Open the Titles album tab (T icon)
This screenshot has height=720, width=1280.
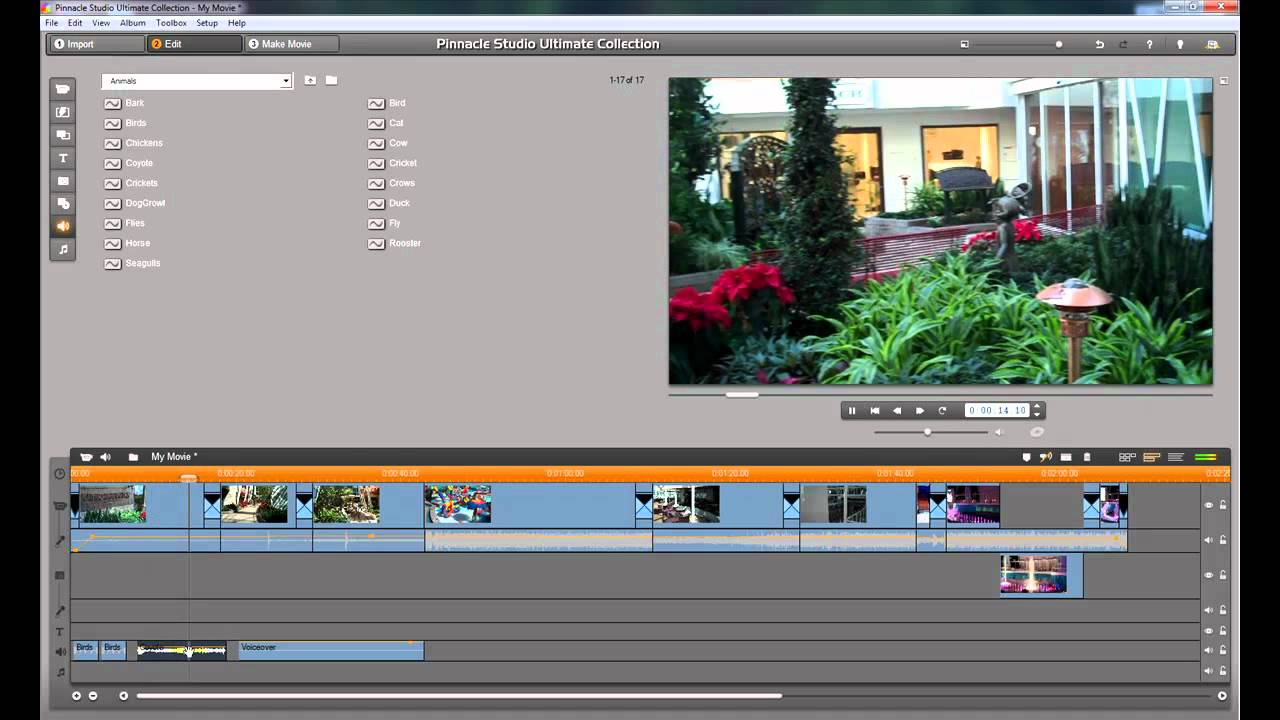[63, 158]
